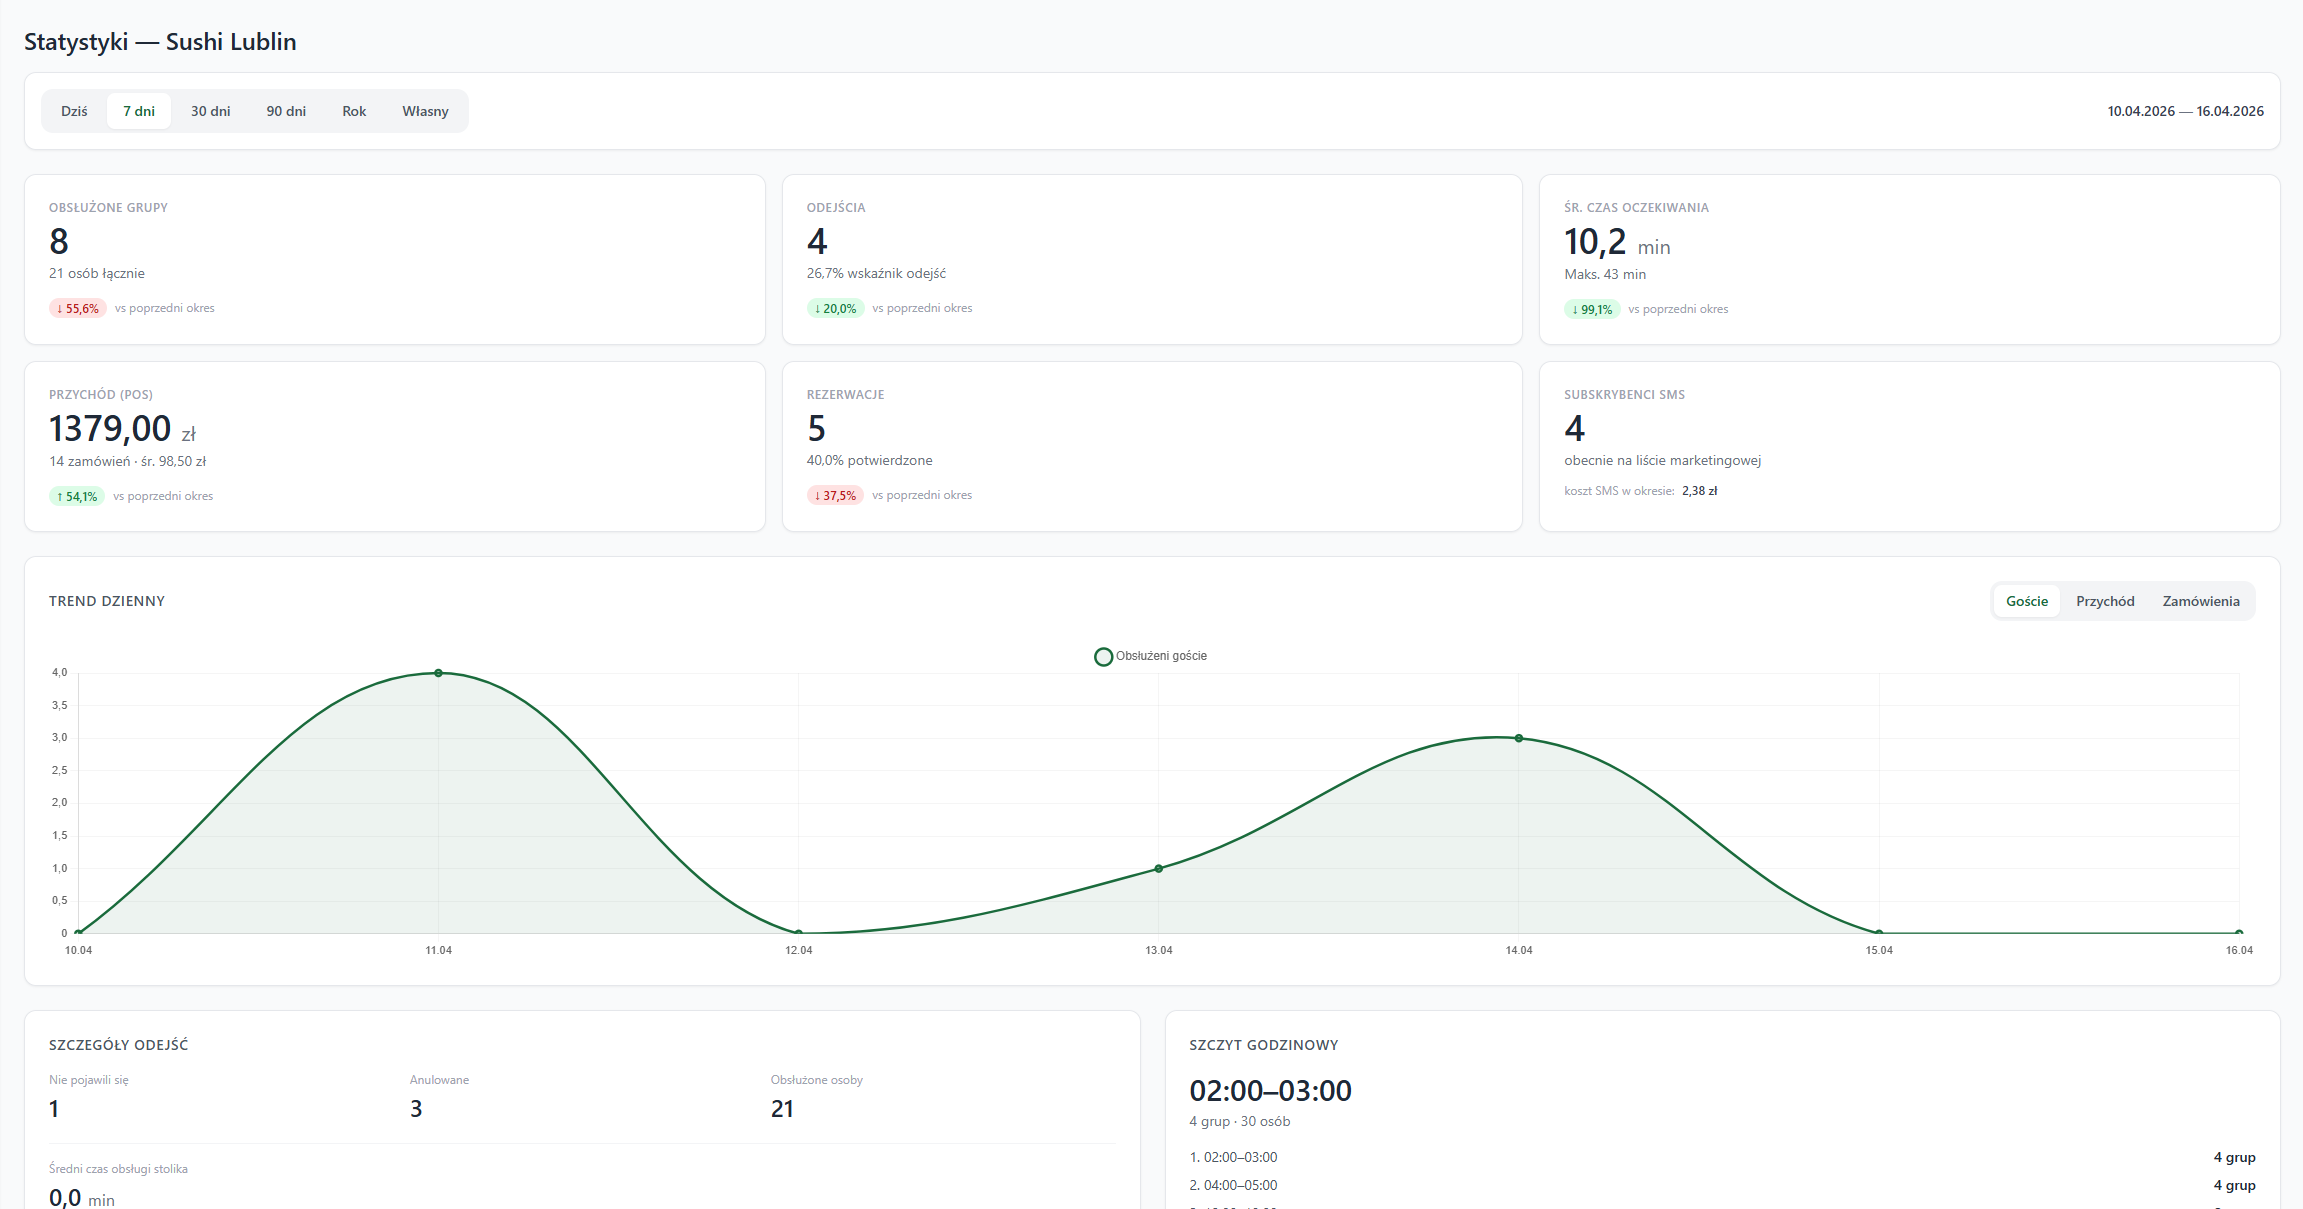
Task: Open the Przychód (POS) stat card
Action: coord(394,446)
